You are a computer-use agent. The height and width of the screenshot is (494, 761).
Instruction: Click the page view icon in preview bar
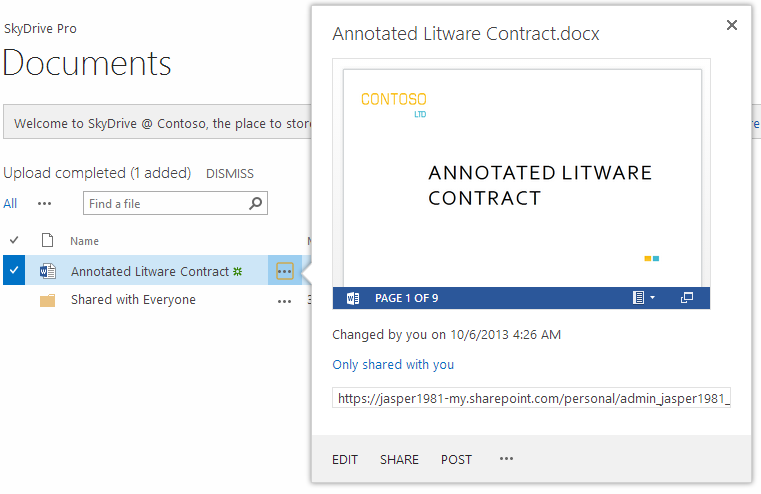(638, 297)
